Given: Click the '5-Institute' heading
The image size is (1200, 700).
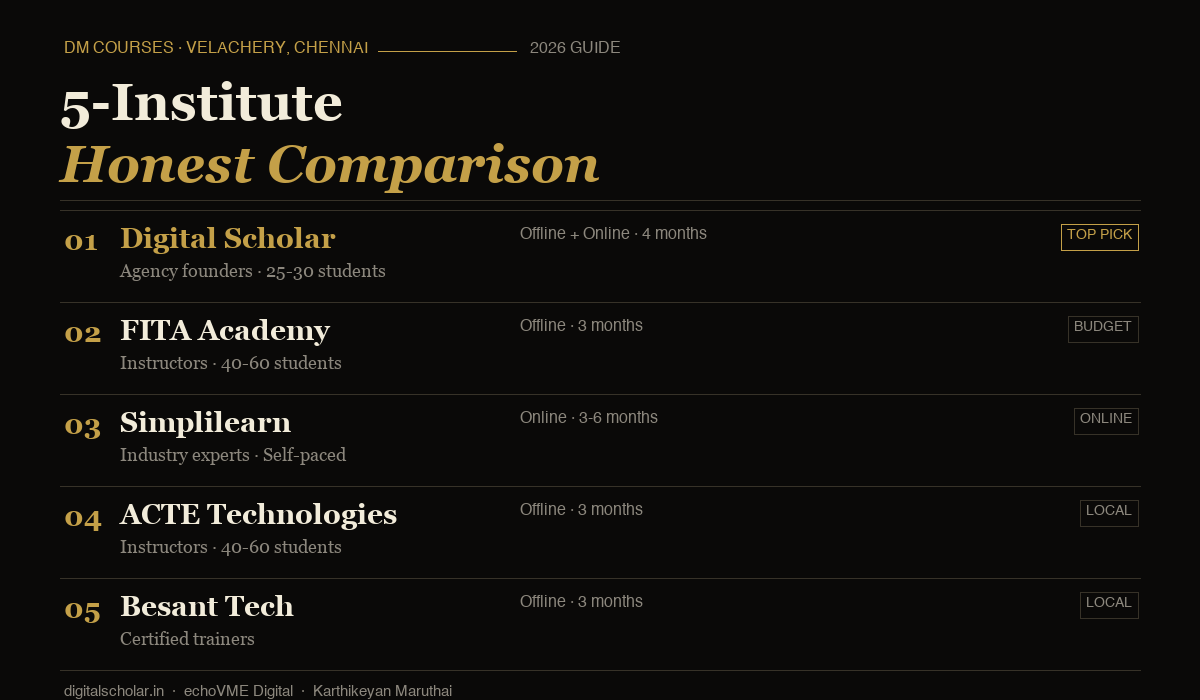Looking at the screenshot, I should (202, 103).
